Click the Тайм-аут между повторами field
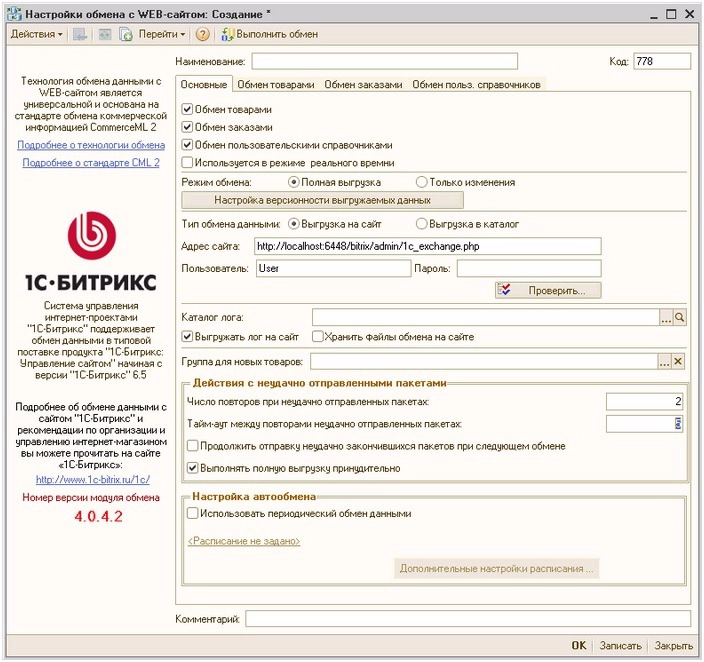 (x=645, y=424)
